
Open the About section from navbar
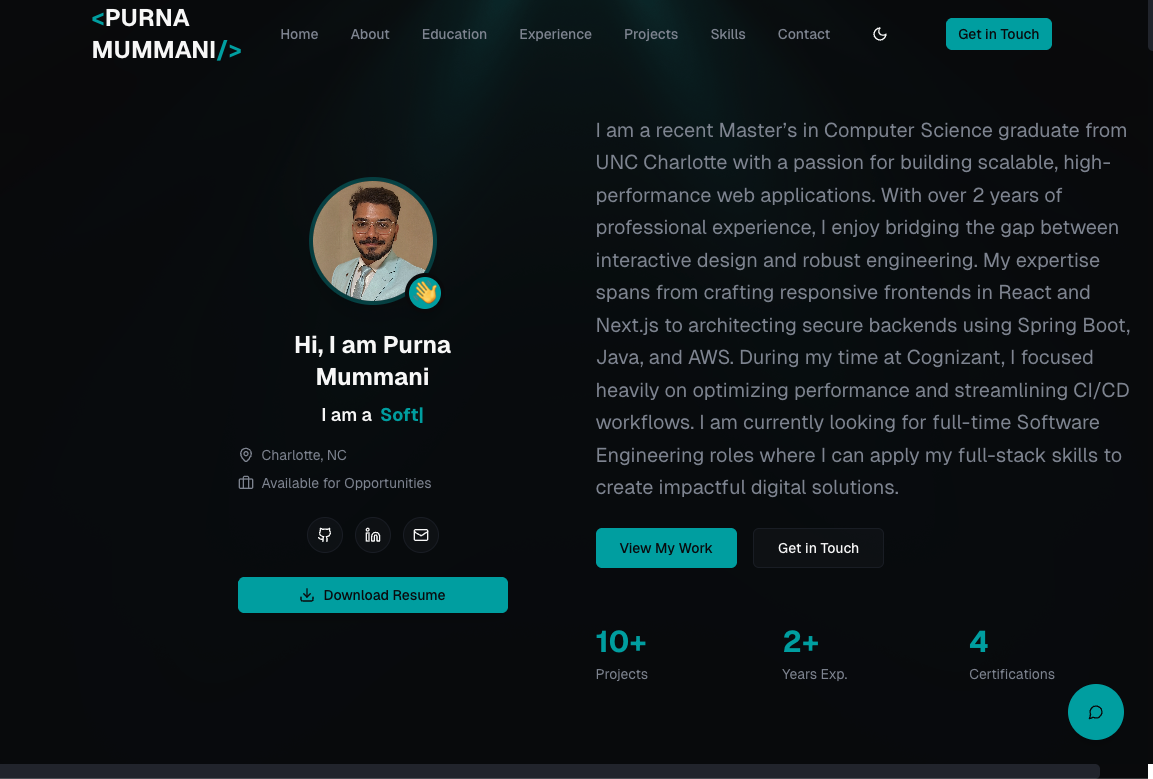(370, 34)
